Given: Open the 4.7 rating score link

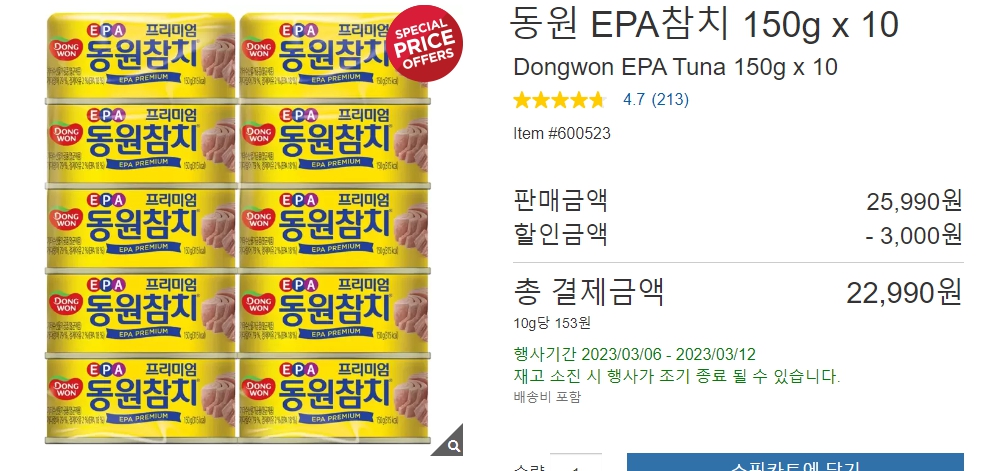Looking at the screenshot, I should (633, 100).
